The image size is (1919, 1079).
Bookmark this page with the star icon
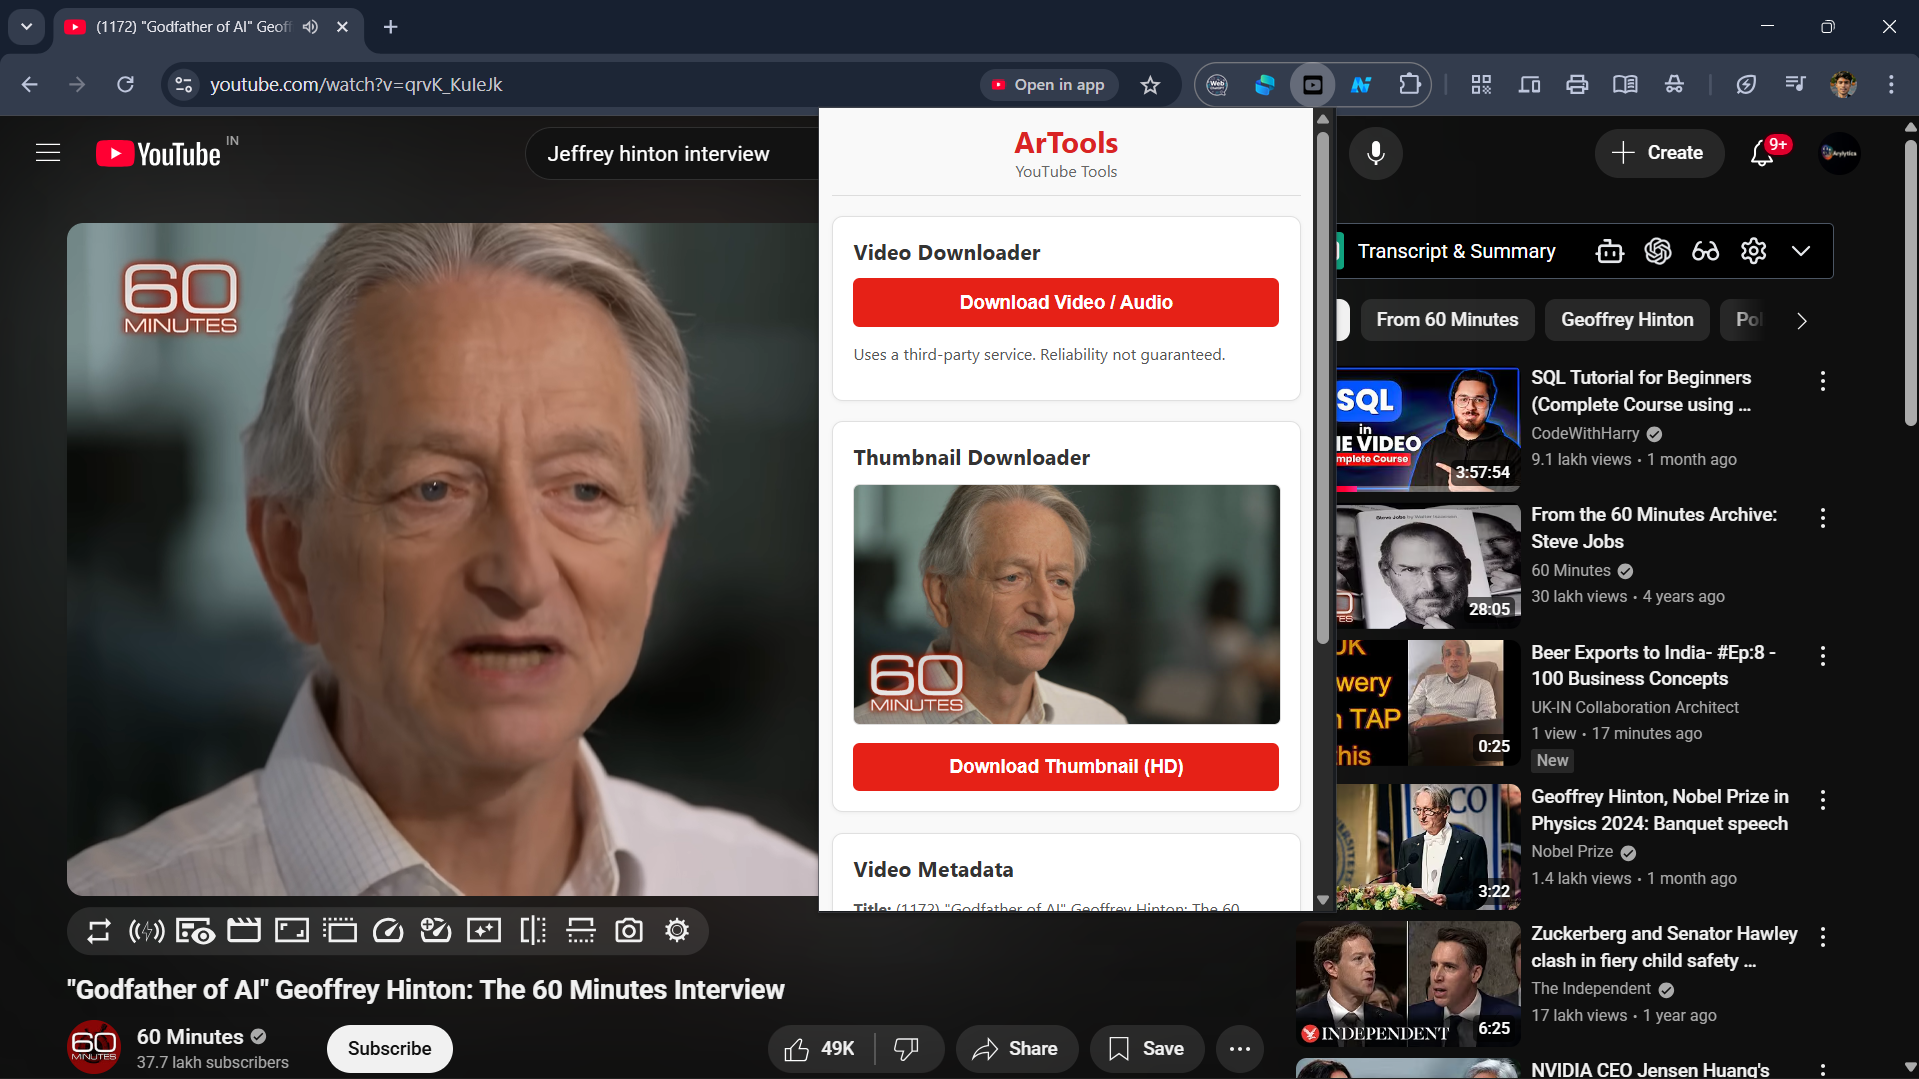[x=1150, y=85]
